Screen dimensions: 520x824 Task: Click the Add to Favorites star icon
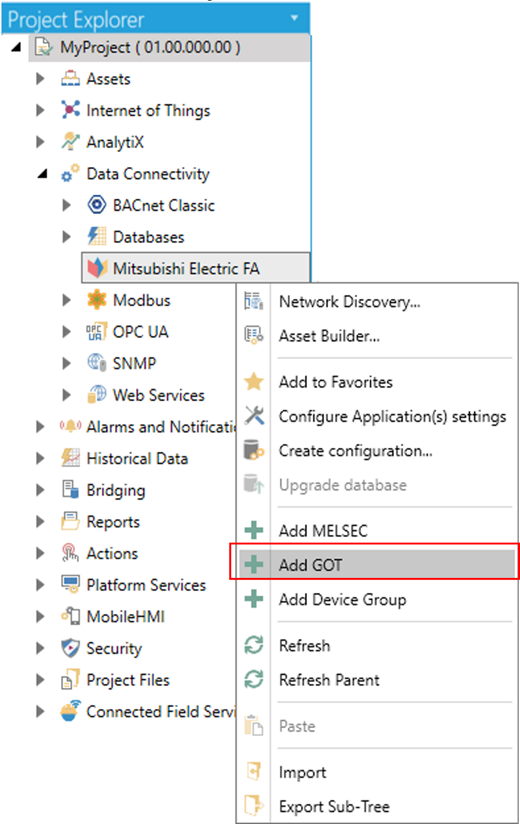[x=254, y=382]
